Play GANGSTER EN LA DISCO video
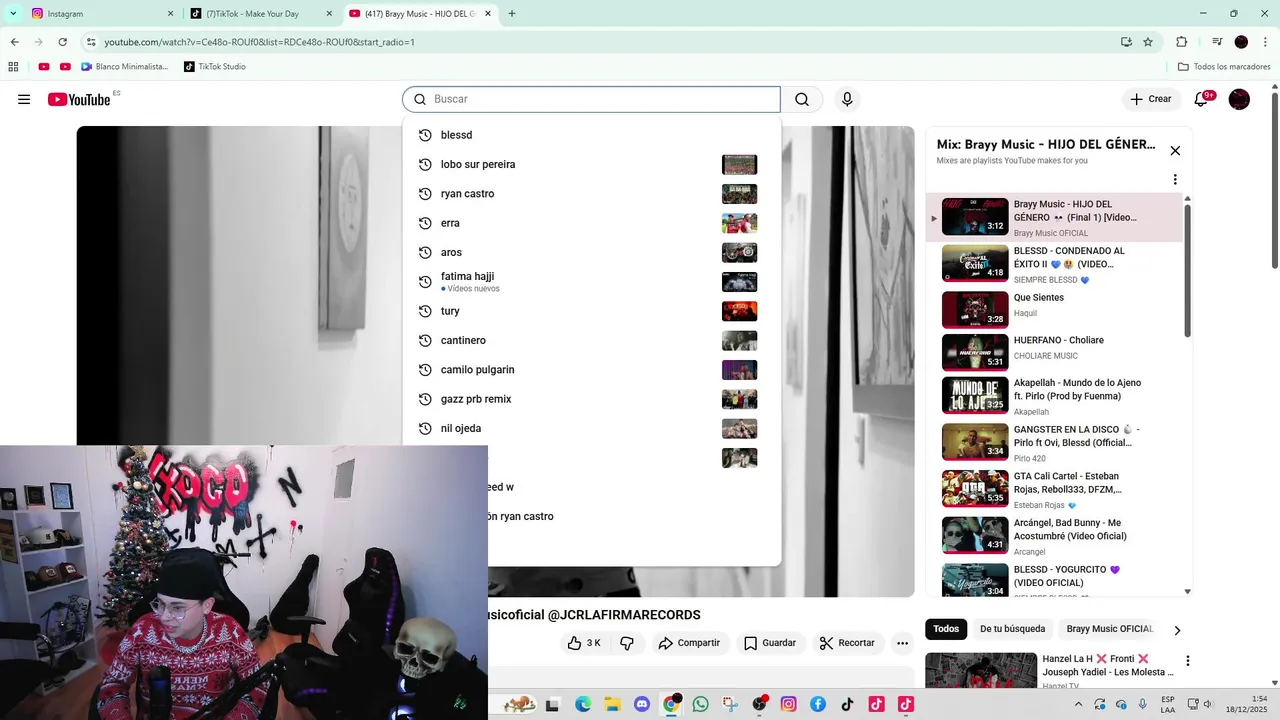This screenshot has height=720, width=1280. (x=1054, y=442)
